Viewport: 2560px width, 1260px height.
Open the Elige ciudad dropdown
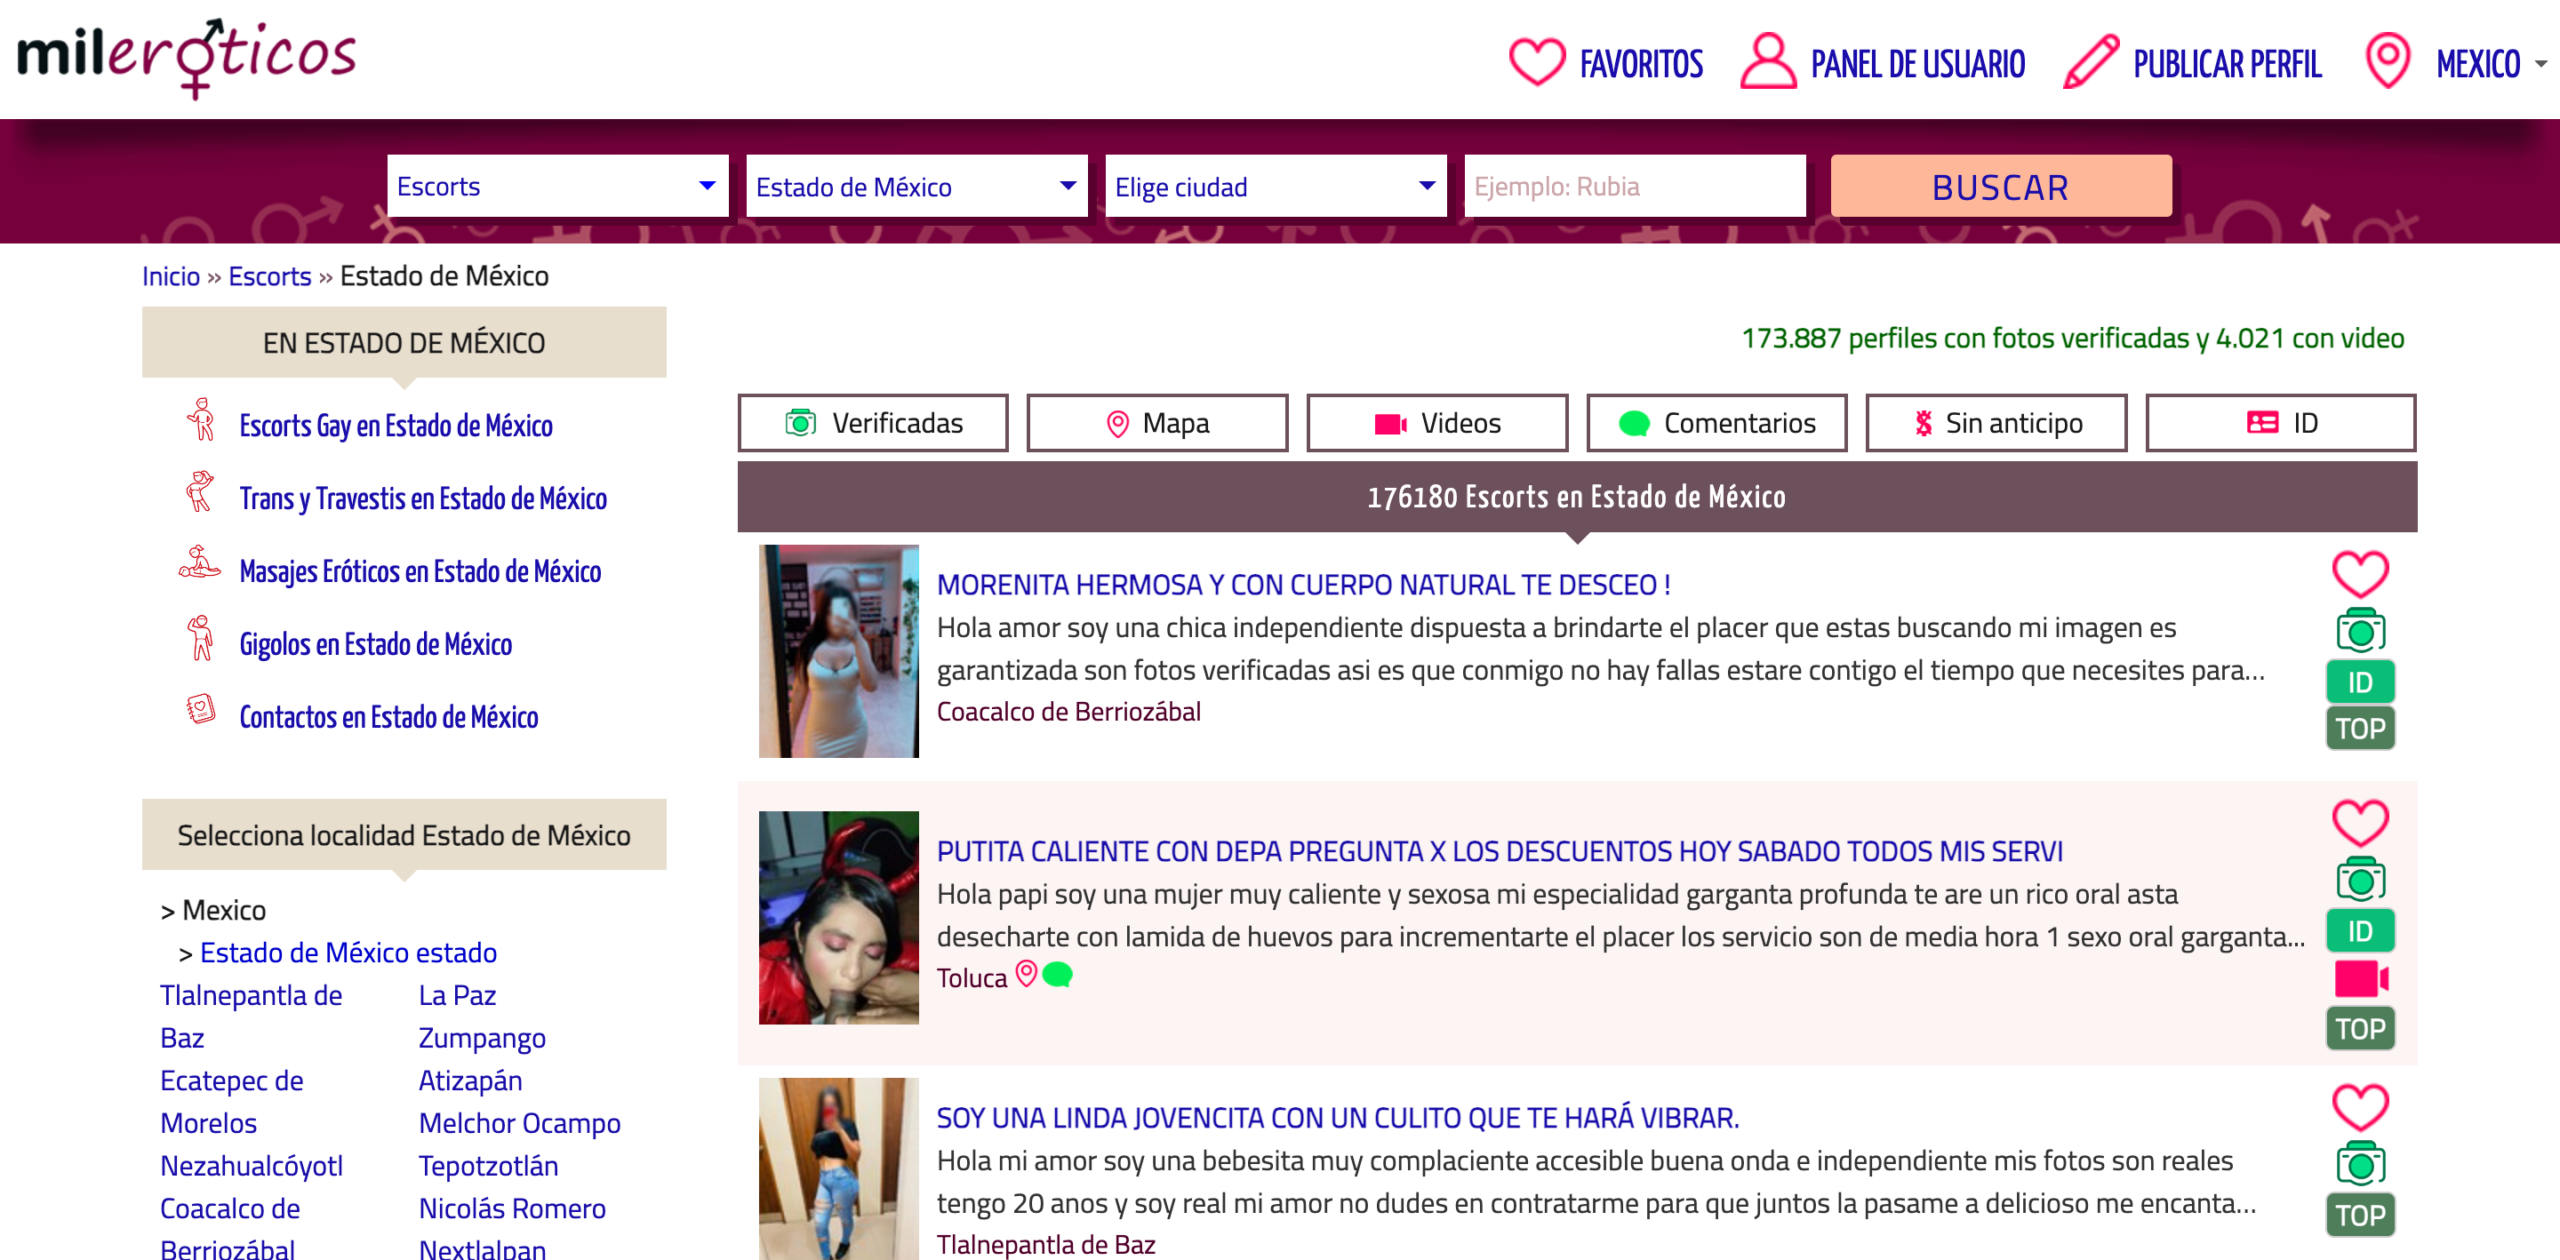pyautogui.click(x=1275, y=186)
